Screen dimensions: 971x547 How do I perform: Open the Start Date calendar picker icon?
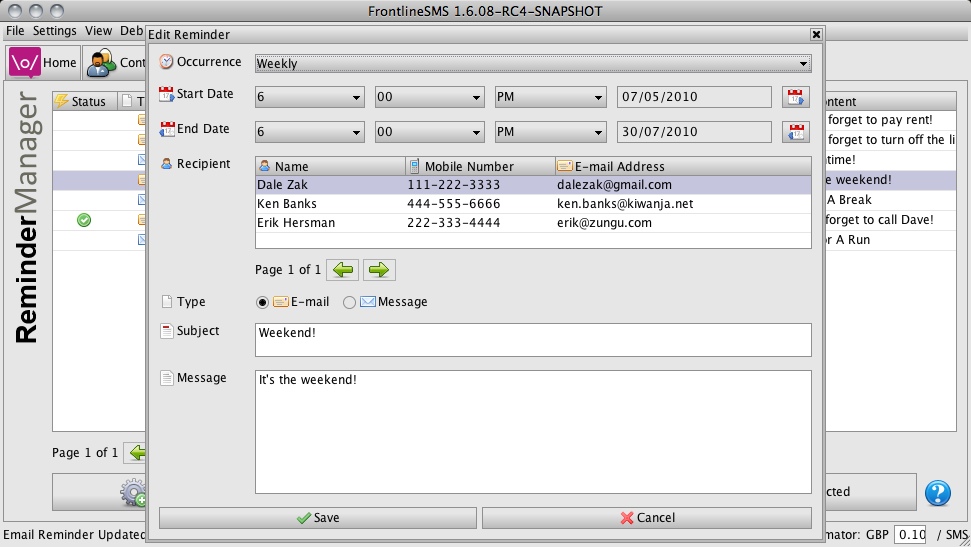coord(796,97)
